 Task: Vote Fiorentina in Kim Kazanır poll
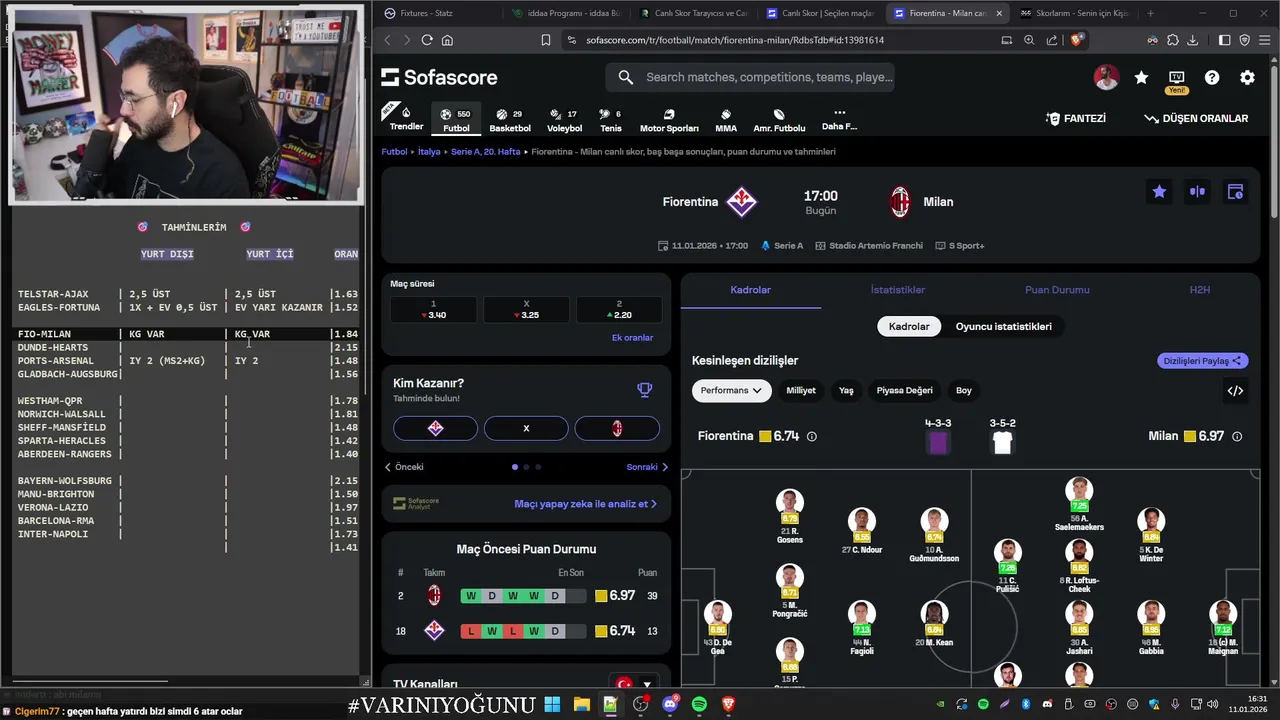coord(435,428)
